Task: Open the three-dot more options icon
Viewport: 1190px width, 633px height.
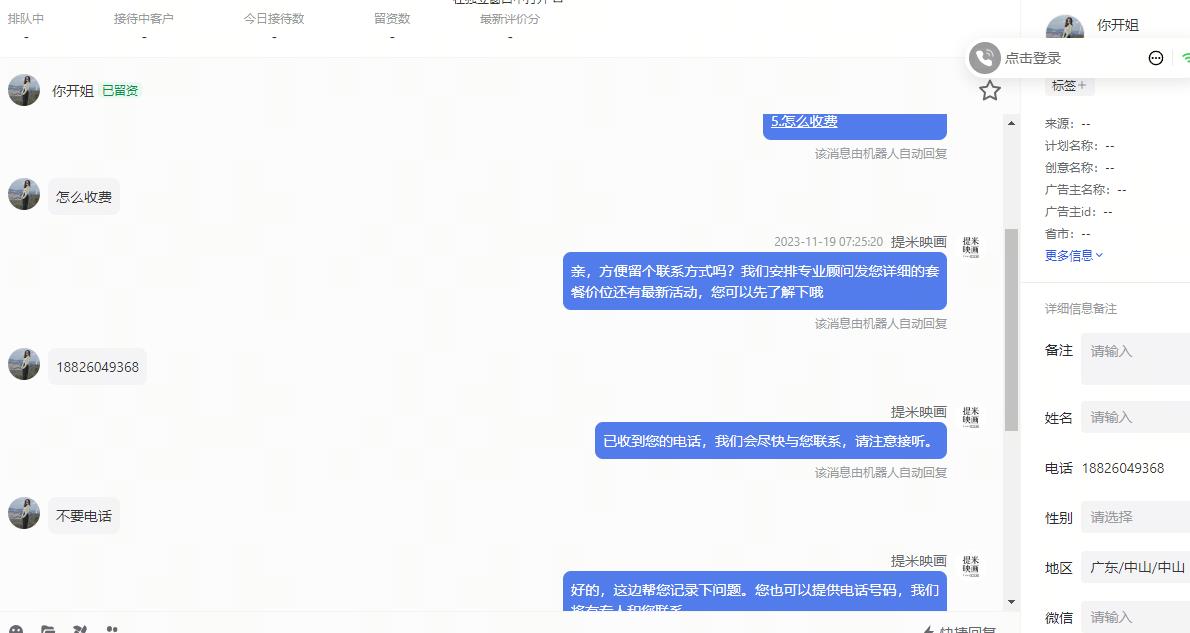Action: point(1155,58)
